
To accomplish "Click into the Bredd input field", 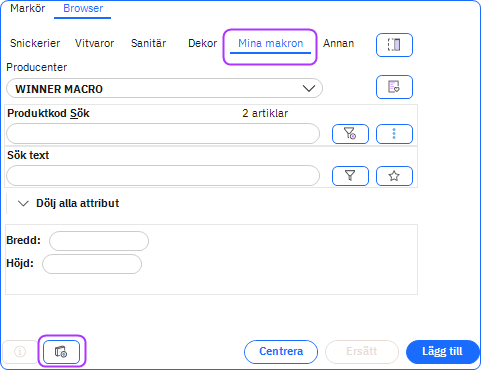I will click(99, 241).
